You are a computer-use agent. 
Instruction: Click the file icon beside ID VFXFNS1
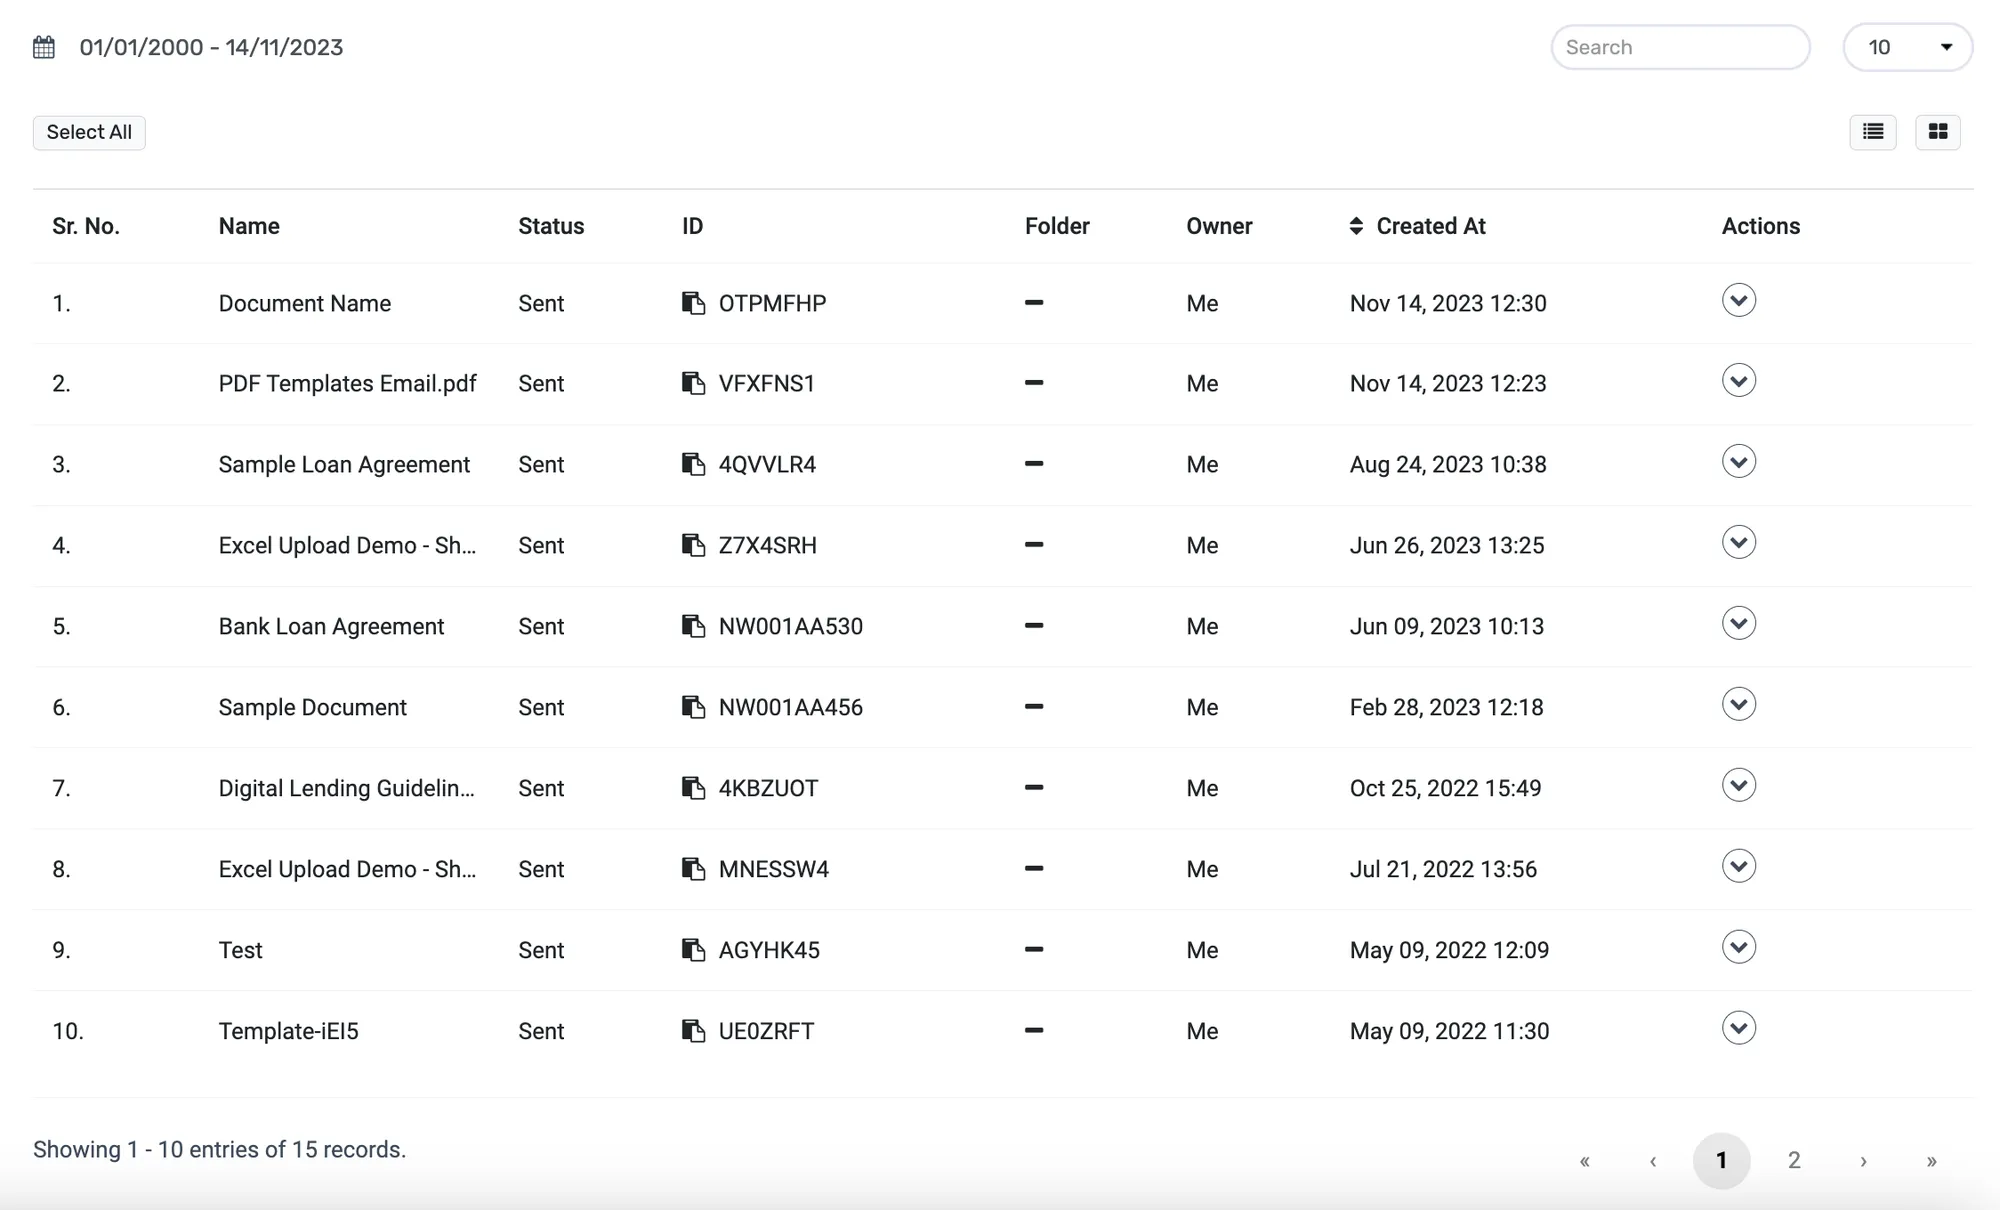[694, 383]
